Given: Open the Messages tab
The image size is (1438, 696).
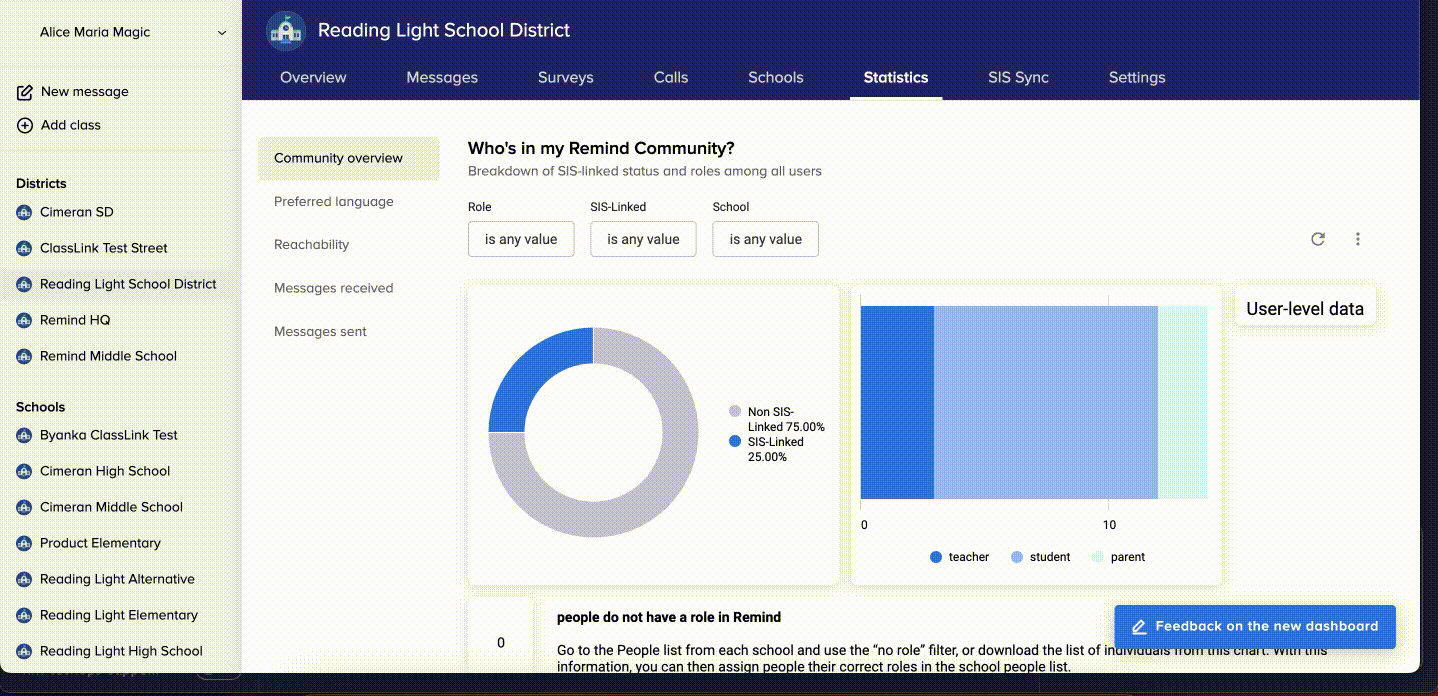Looking at the screenshot, I should tap(442, 77).
